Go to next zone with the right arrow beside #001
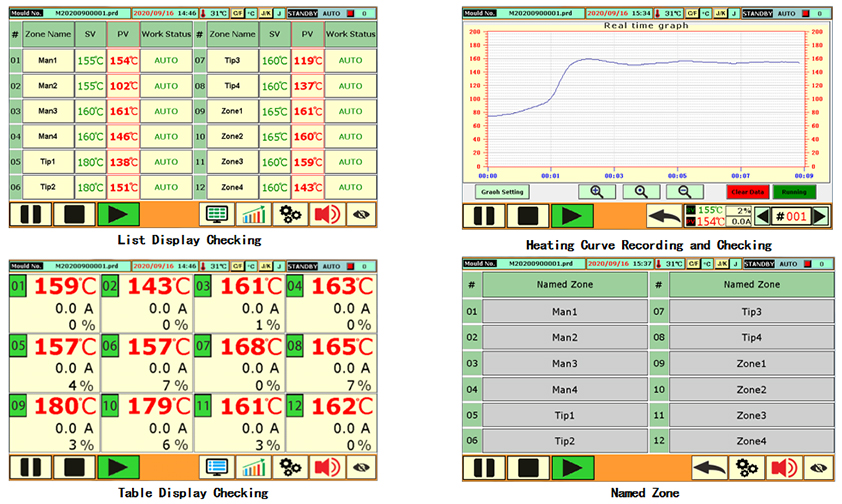This screenshot has width=842, height=504. point(820,216)
